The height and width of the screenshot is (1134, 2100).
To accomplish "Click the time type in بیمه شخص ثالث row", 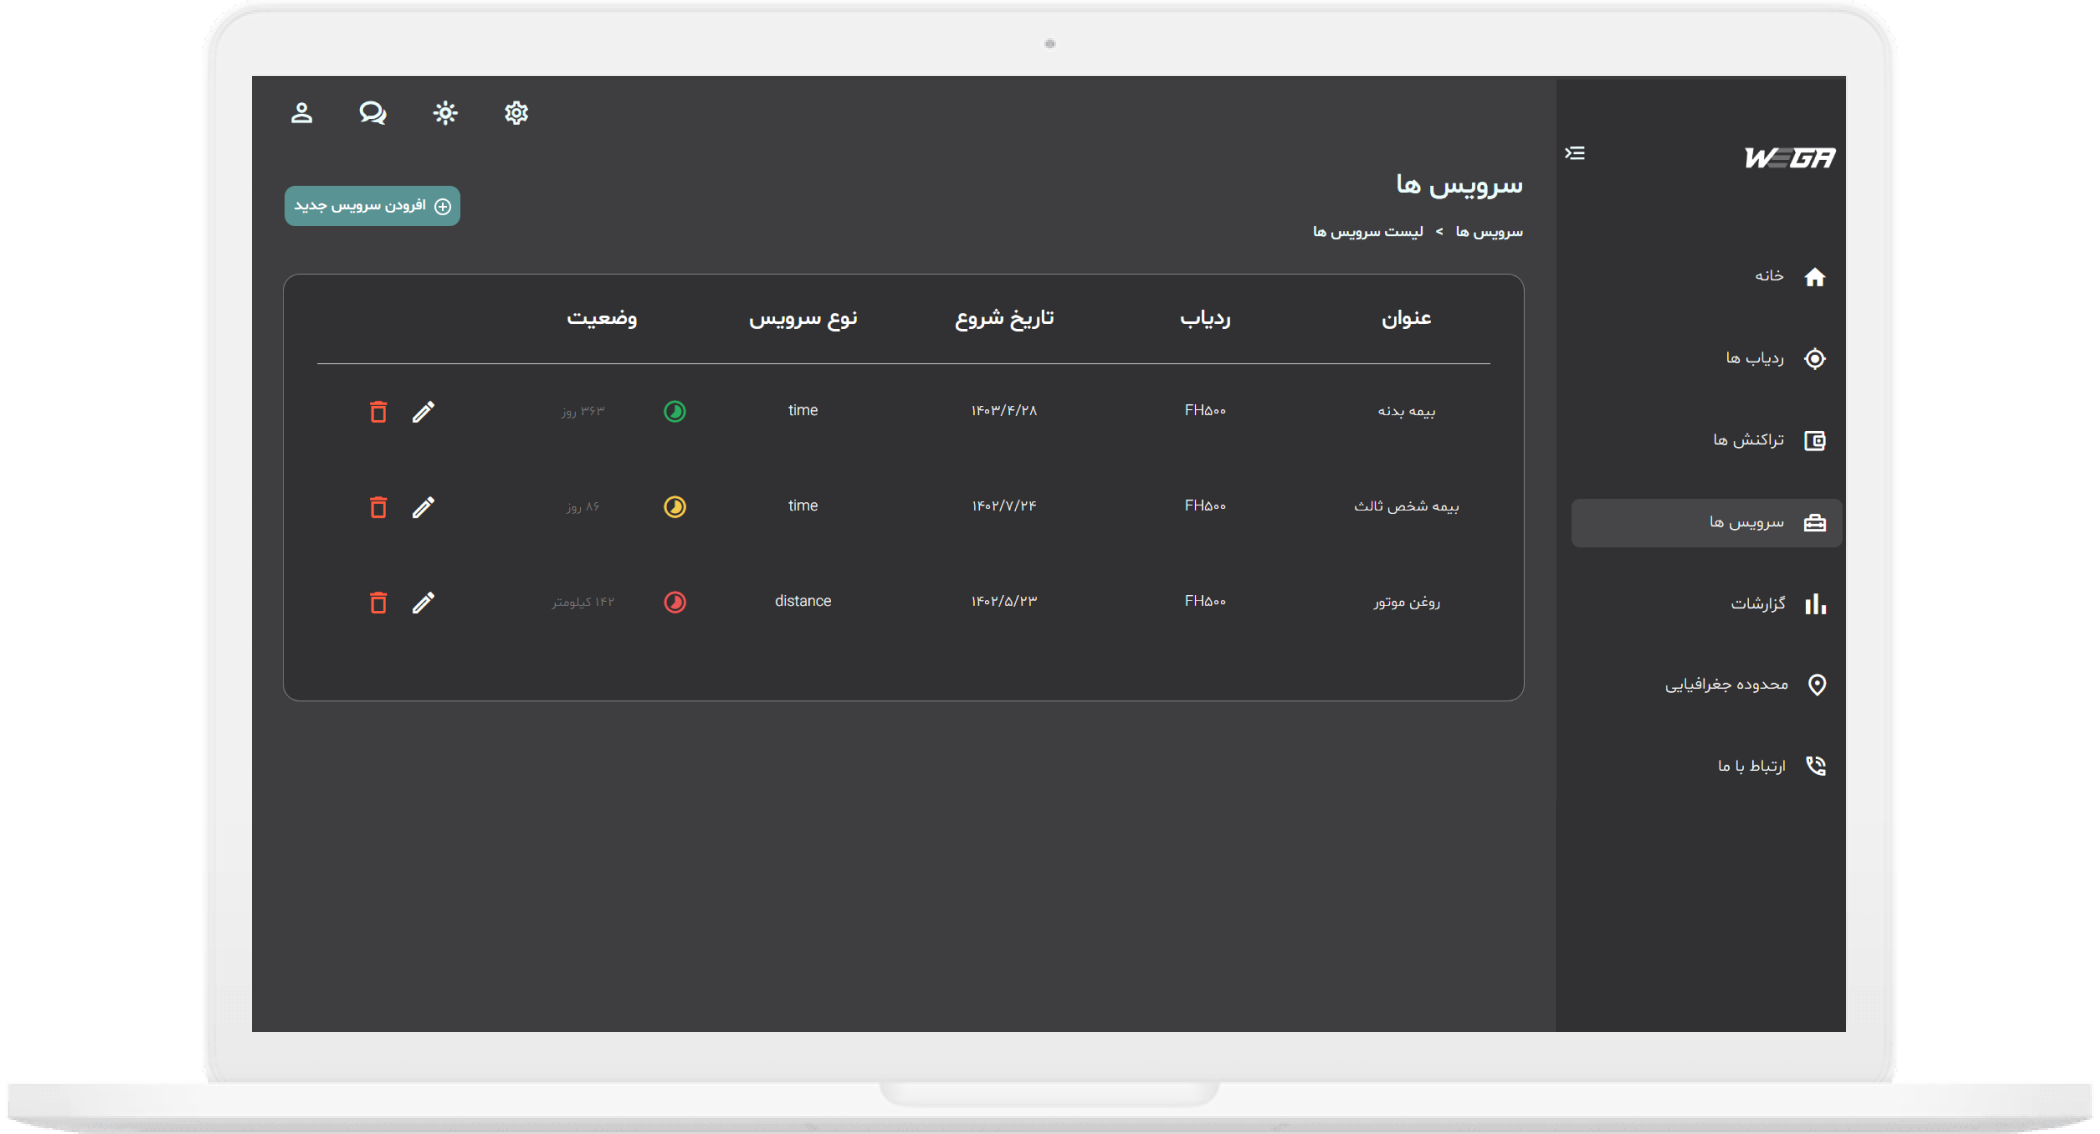I will [803, 506].
